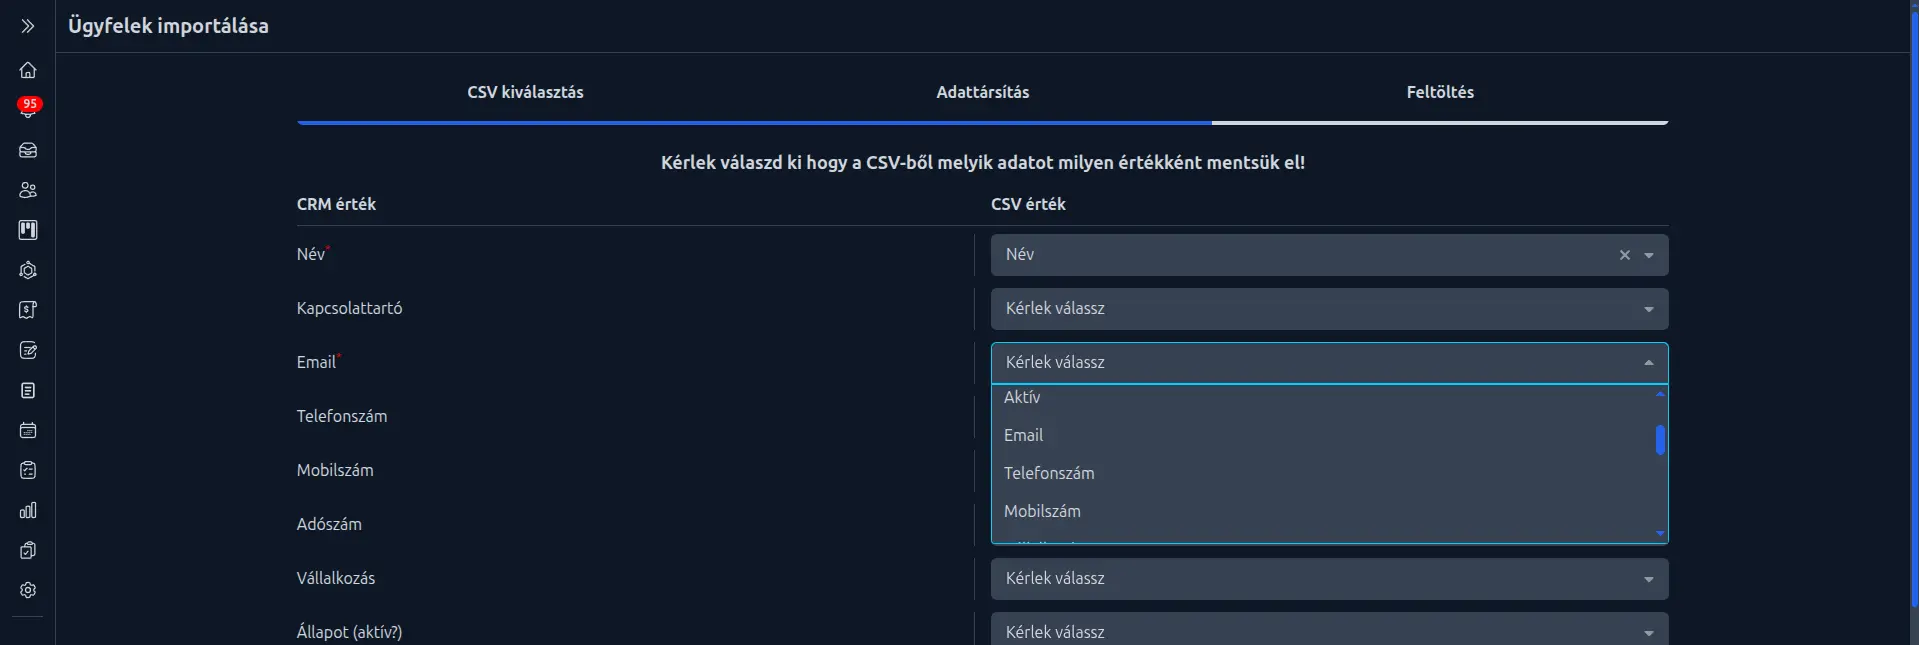The width and height of the screenshot is (1919, 645).
Task: Clear the Név selection with the X
Action: tap(1623, 255)
